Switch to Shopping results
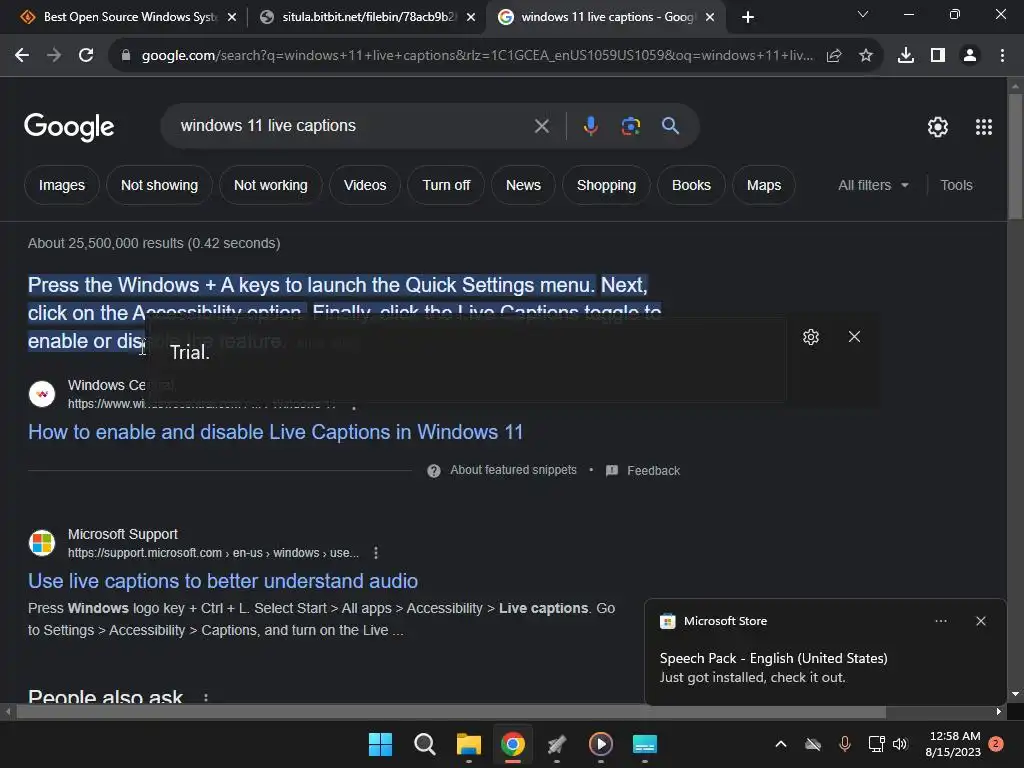 606,185
